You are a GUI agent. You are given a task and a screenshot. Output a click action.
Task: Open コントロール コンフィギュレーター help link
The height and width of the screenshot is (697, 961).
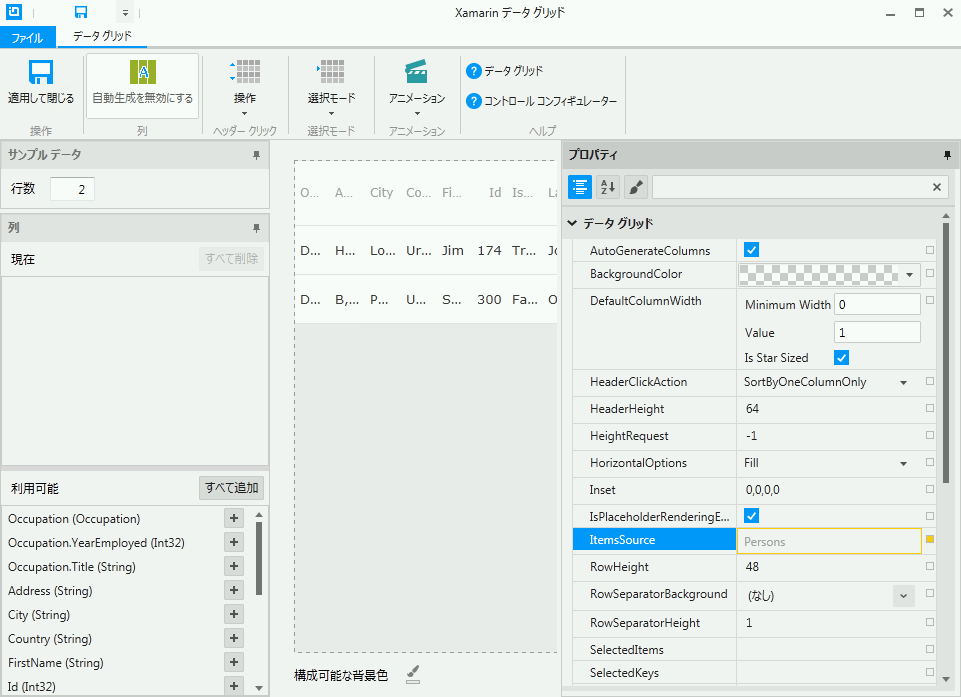point(541,101)
